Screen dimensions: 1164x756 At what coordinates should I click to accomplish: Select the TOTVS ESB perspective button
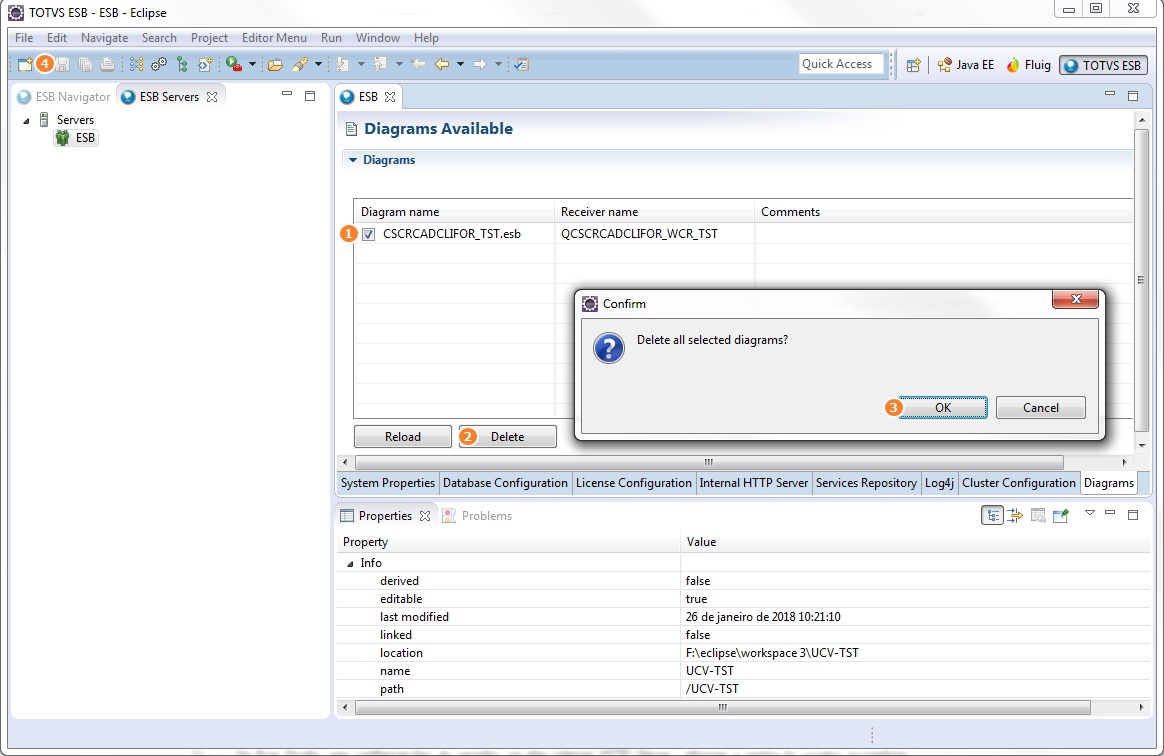(x=1103, y=65)
